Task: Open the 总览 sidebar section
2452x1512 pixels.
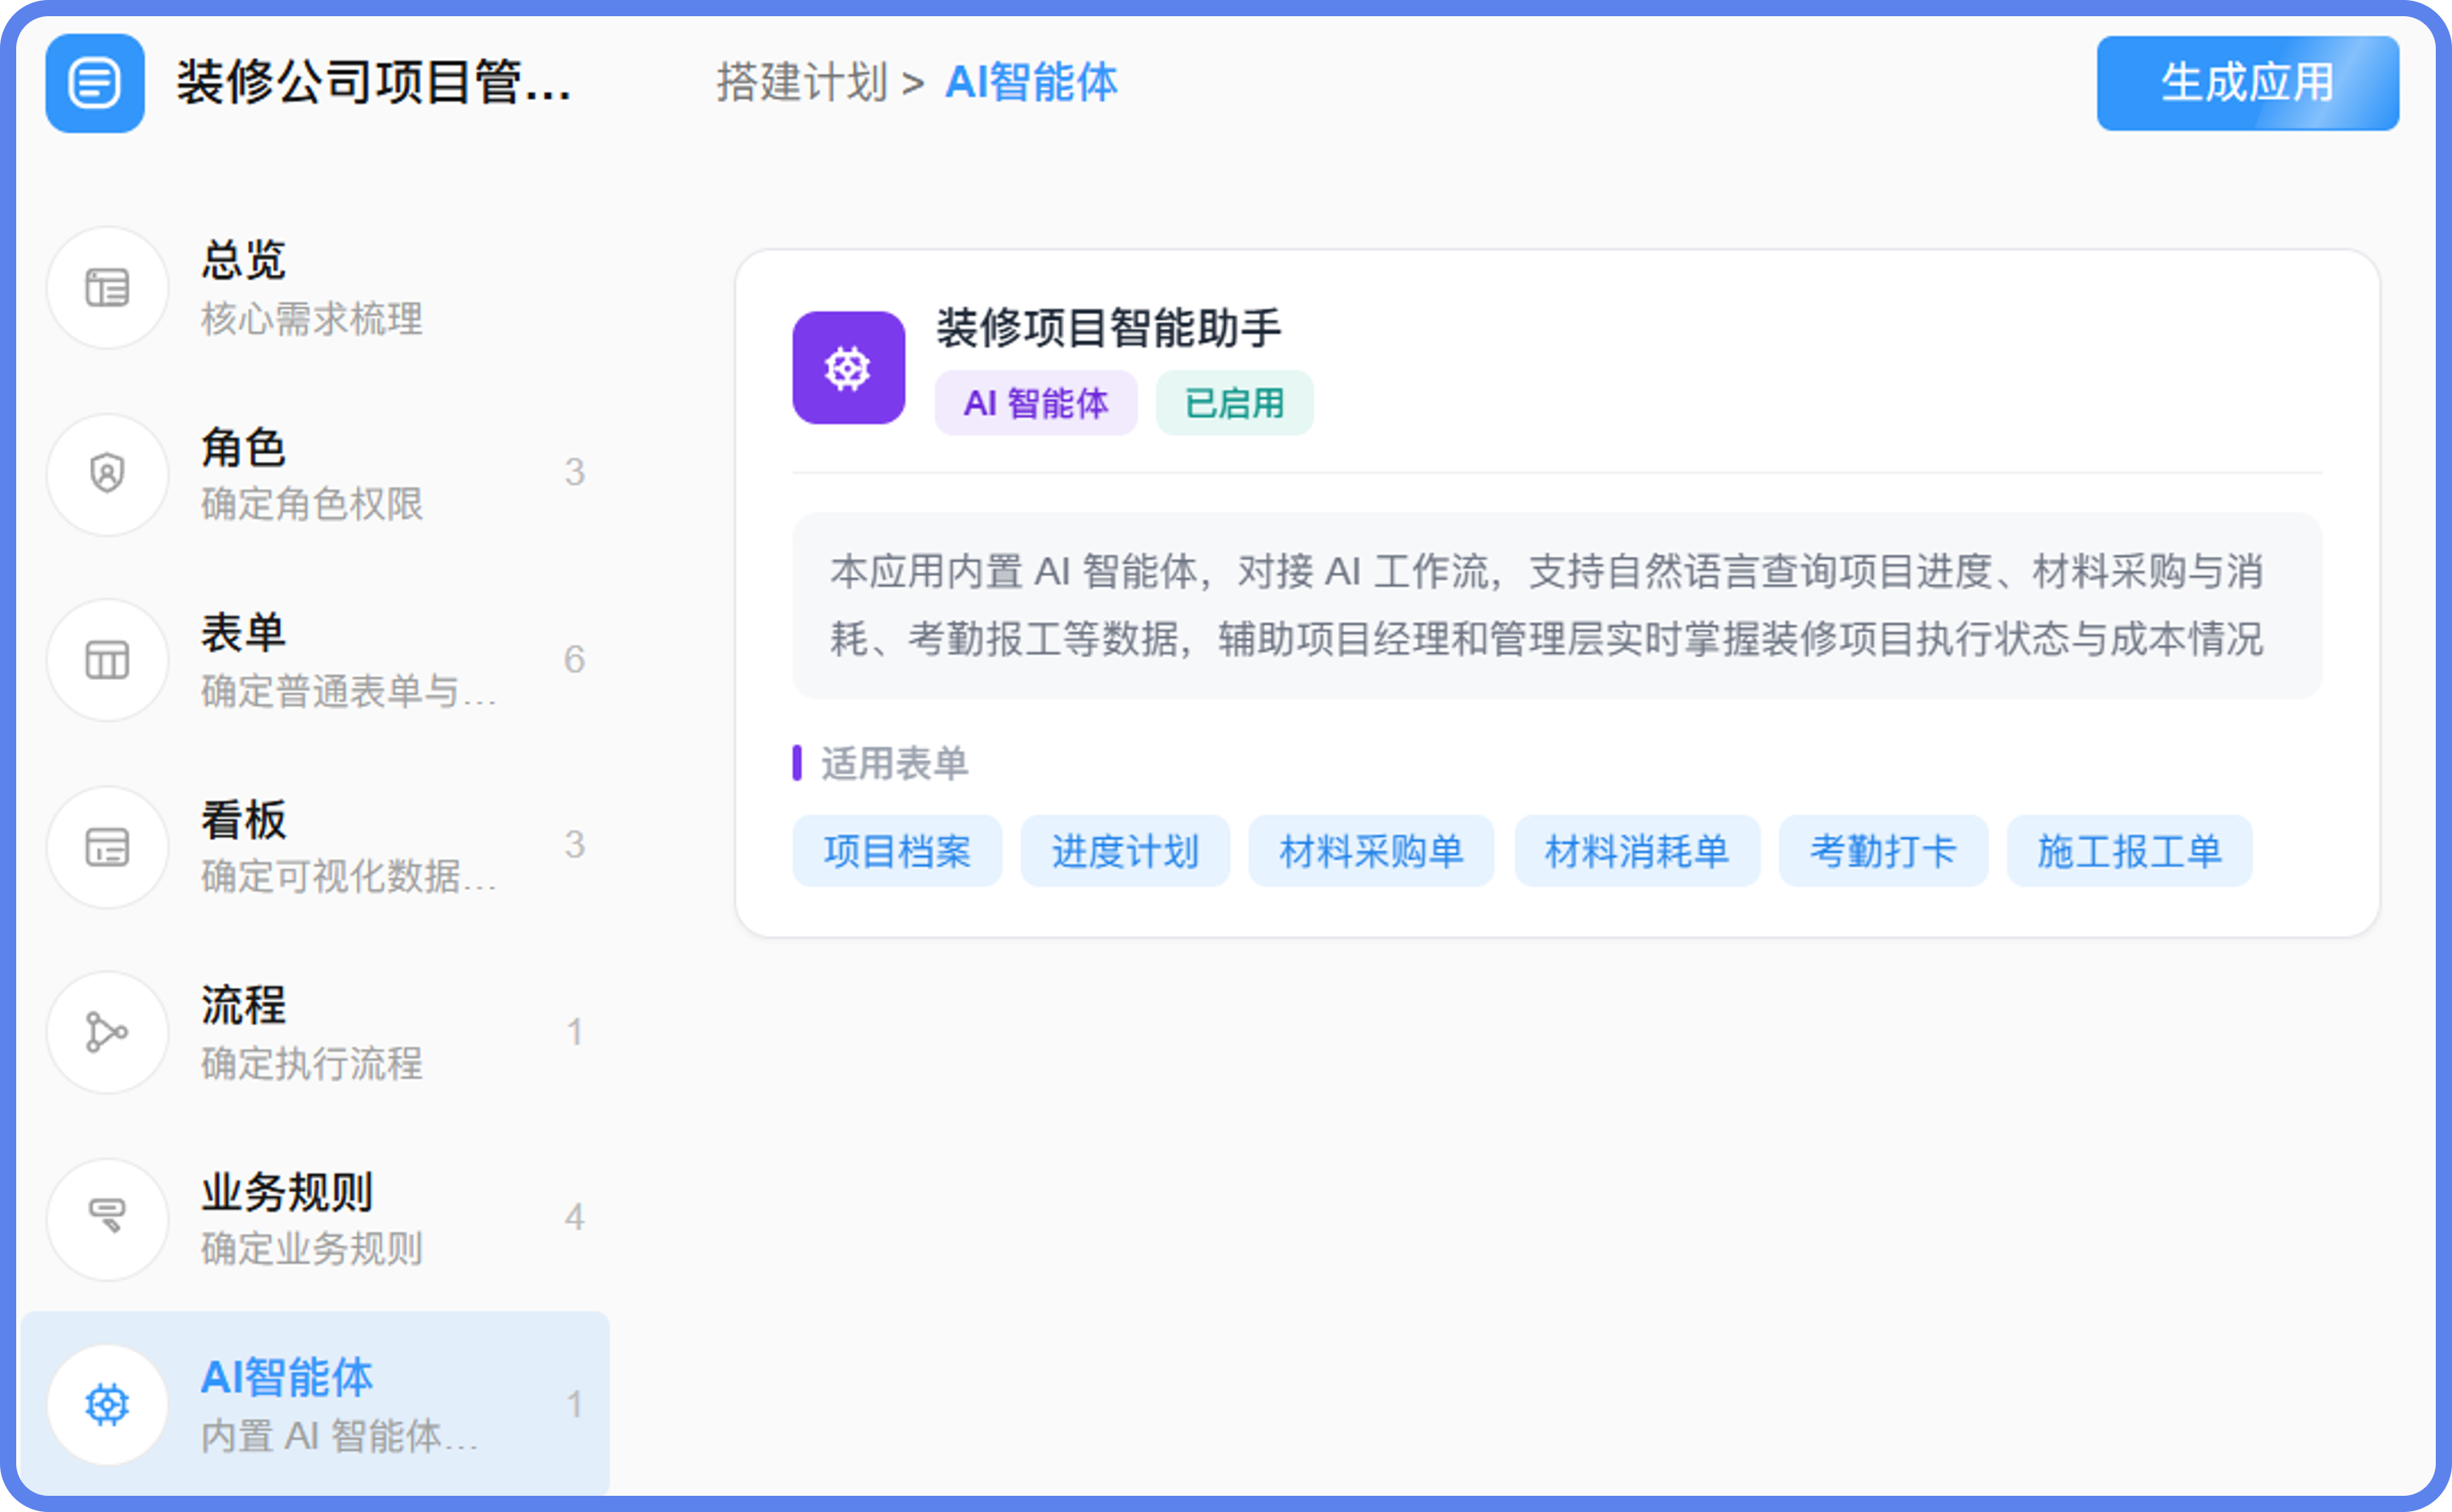Action: 315,288
